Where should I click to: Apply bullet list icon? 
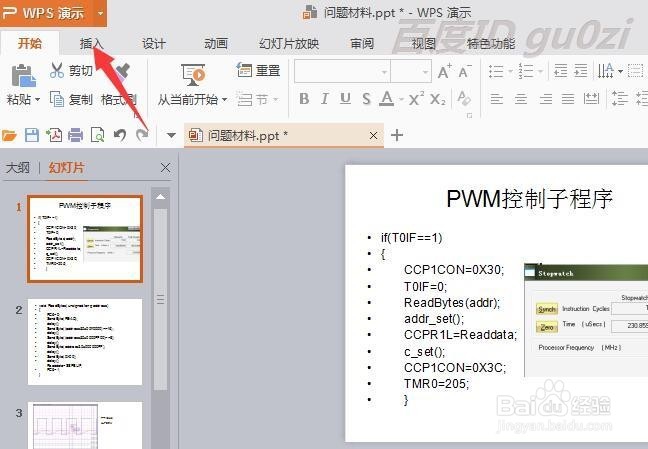(x=496, y=71)
